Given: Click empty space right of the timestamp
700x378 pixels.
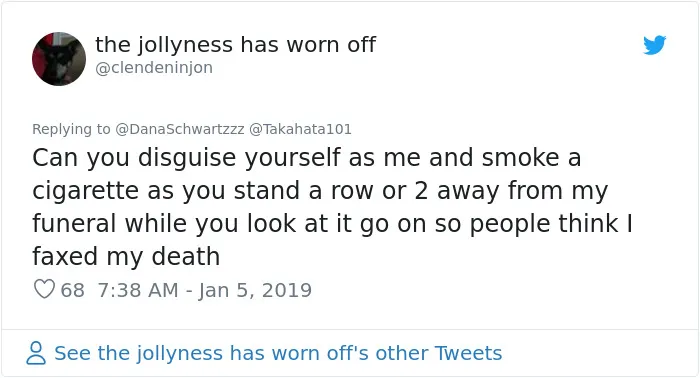Looking at the screenshot, I should pos(491,290).
